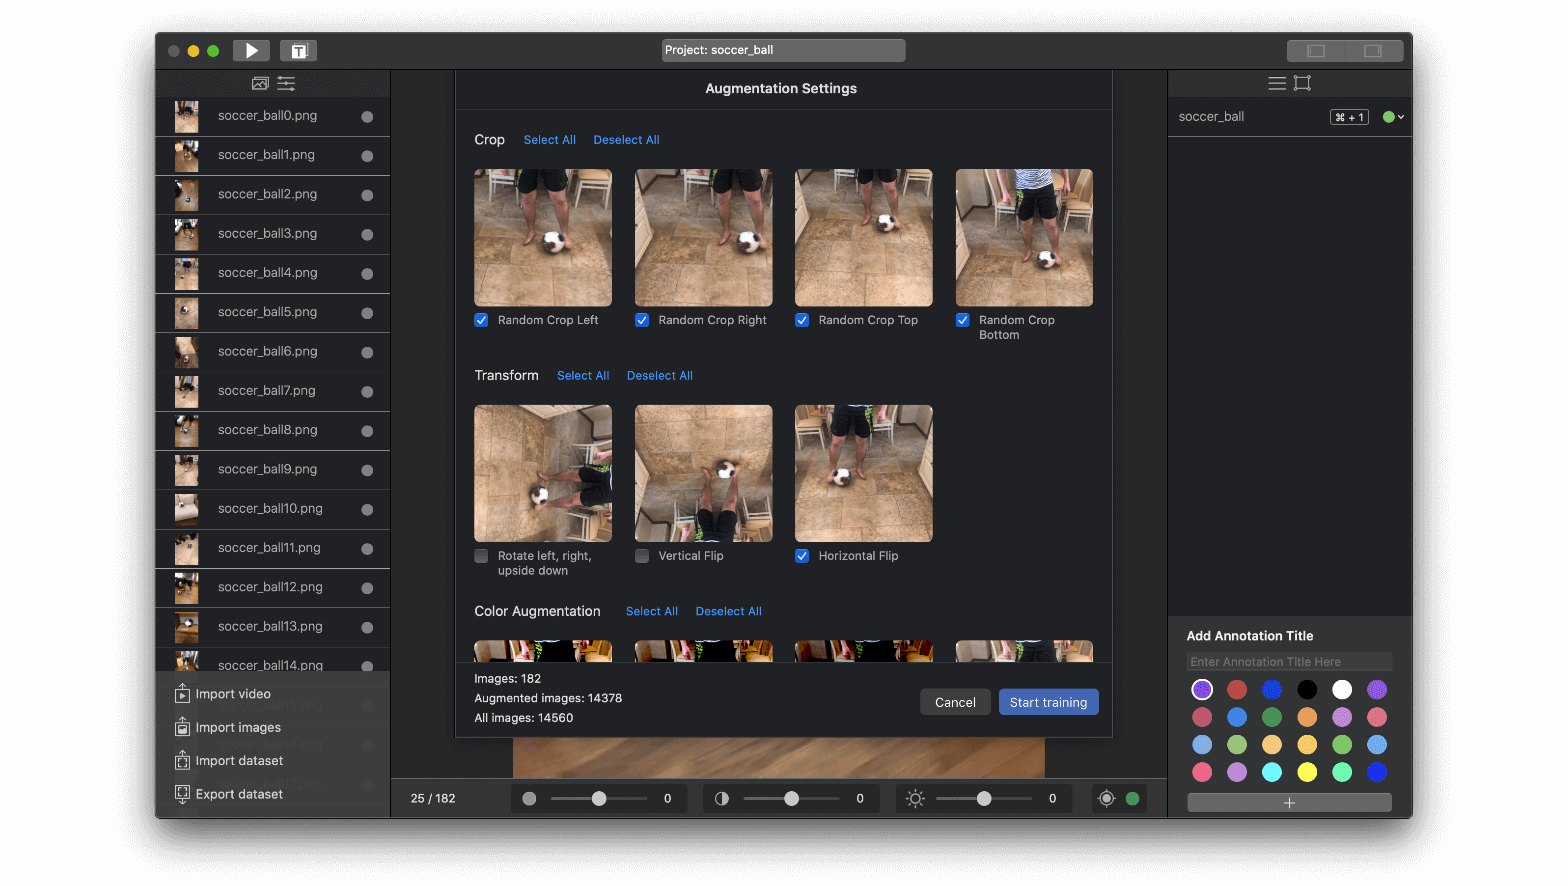Click Select All for Transform section

pos(583,376)
